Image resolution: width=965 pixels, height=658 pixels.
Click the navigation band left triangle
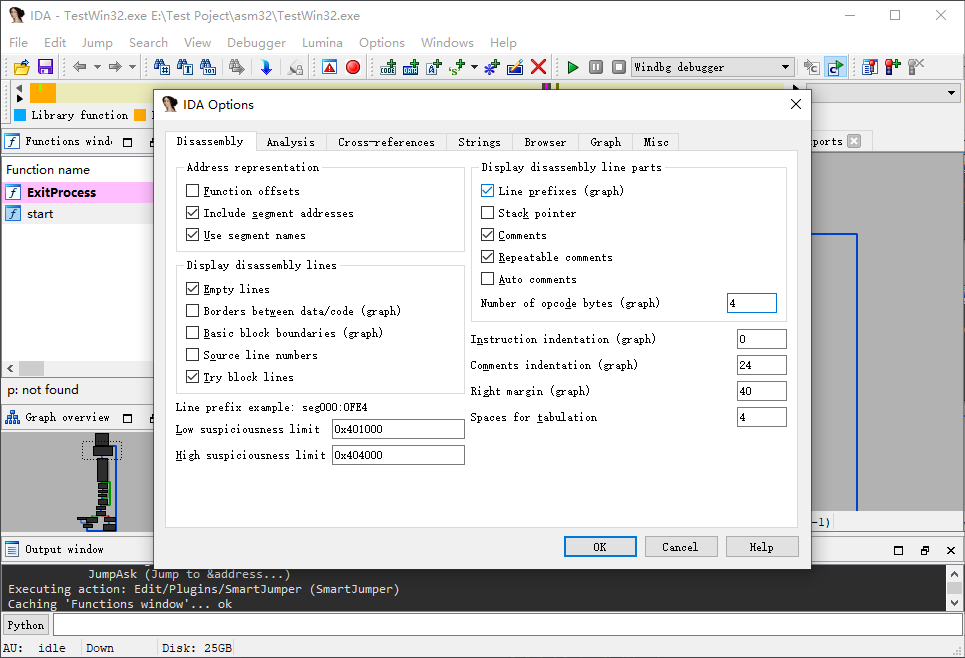pos(19,89)
